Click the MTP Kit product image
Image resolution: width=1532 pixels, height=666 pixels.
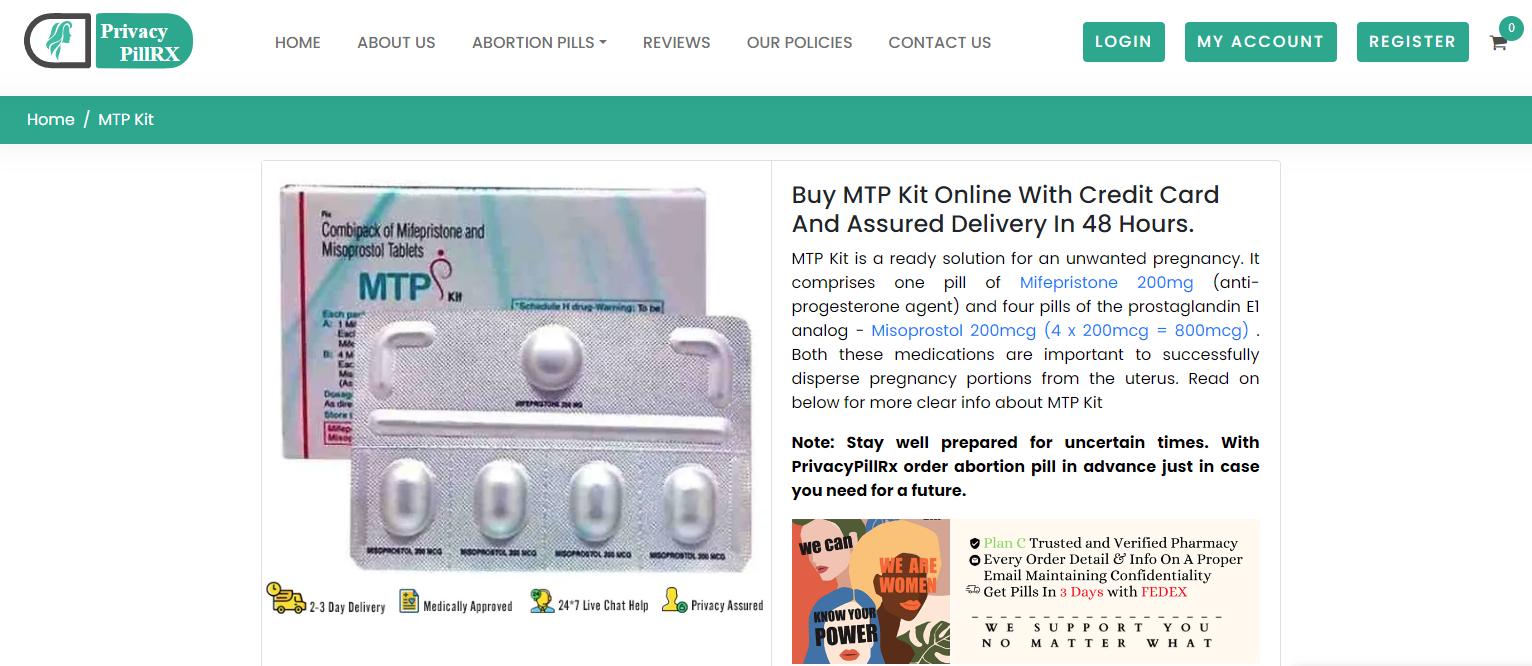coord(516,376)
